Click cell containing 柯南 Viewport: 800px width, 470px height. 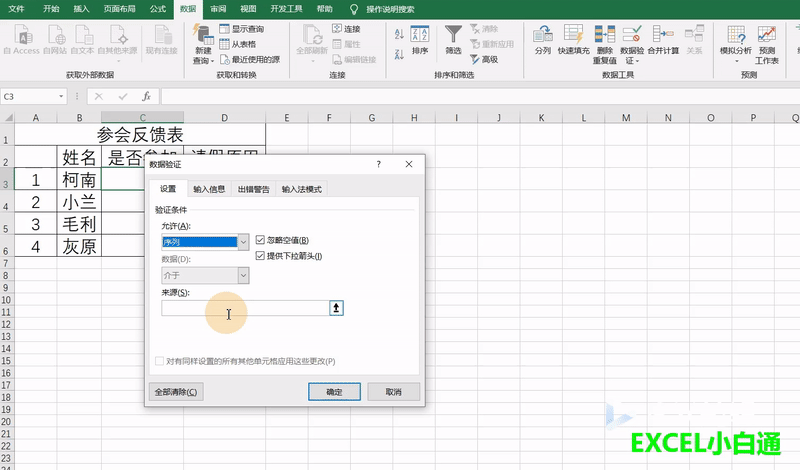click(79, 179)
